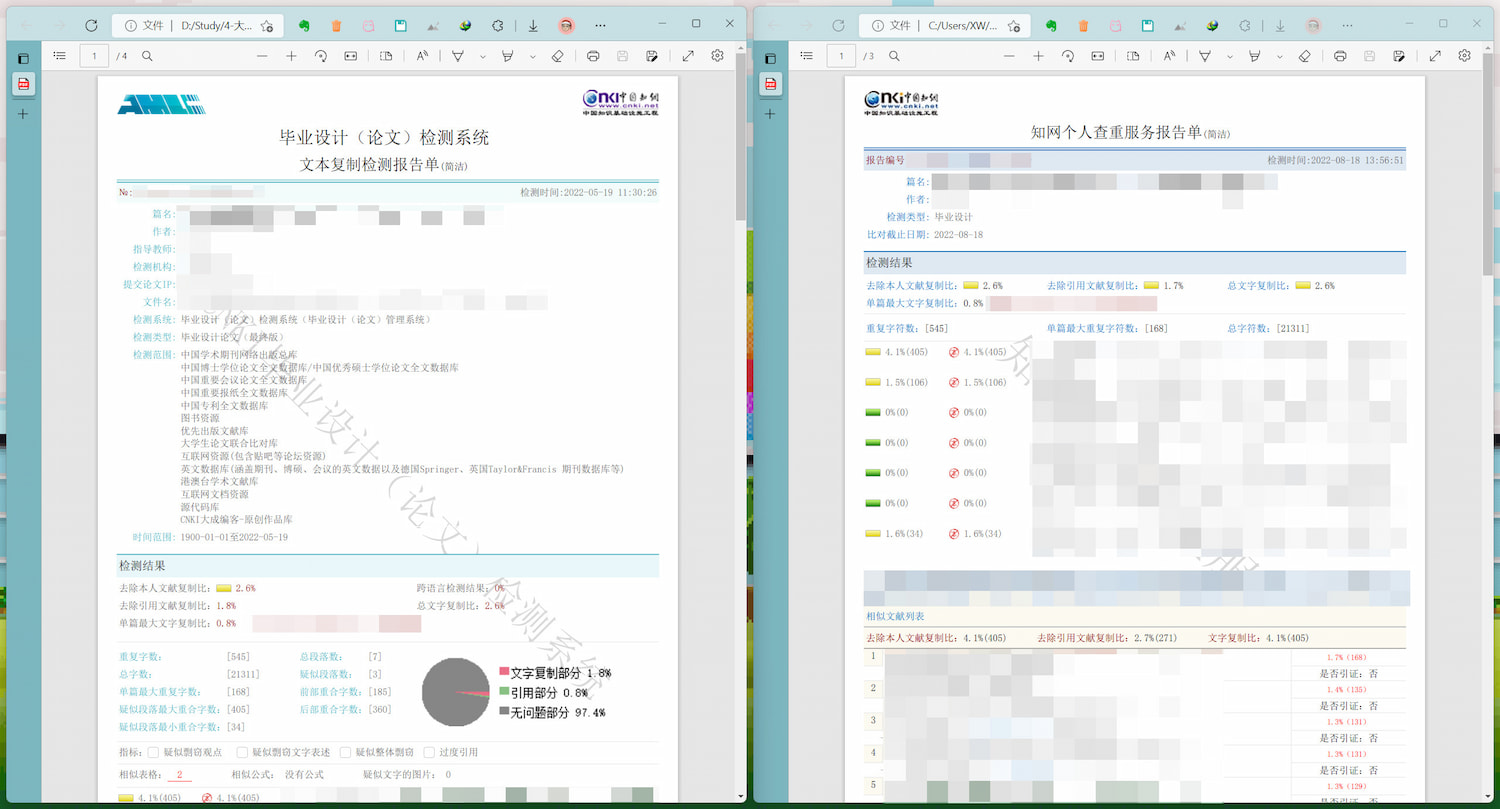The image size is (1500, 809).
Task: Rotate the left PDF page
Action: (320, 55)
